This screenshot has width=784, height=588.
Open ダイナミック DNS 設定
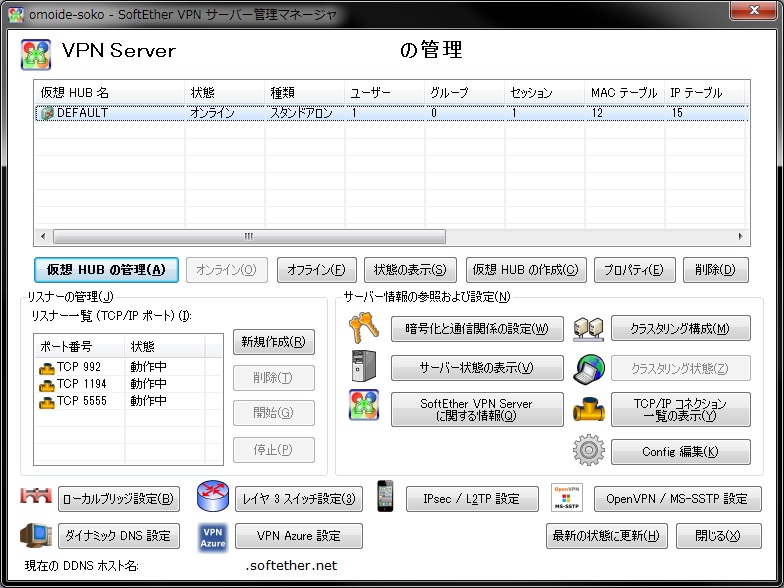click(x=119, y=536)
